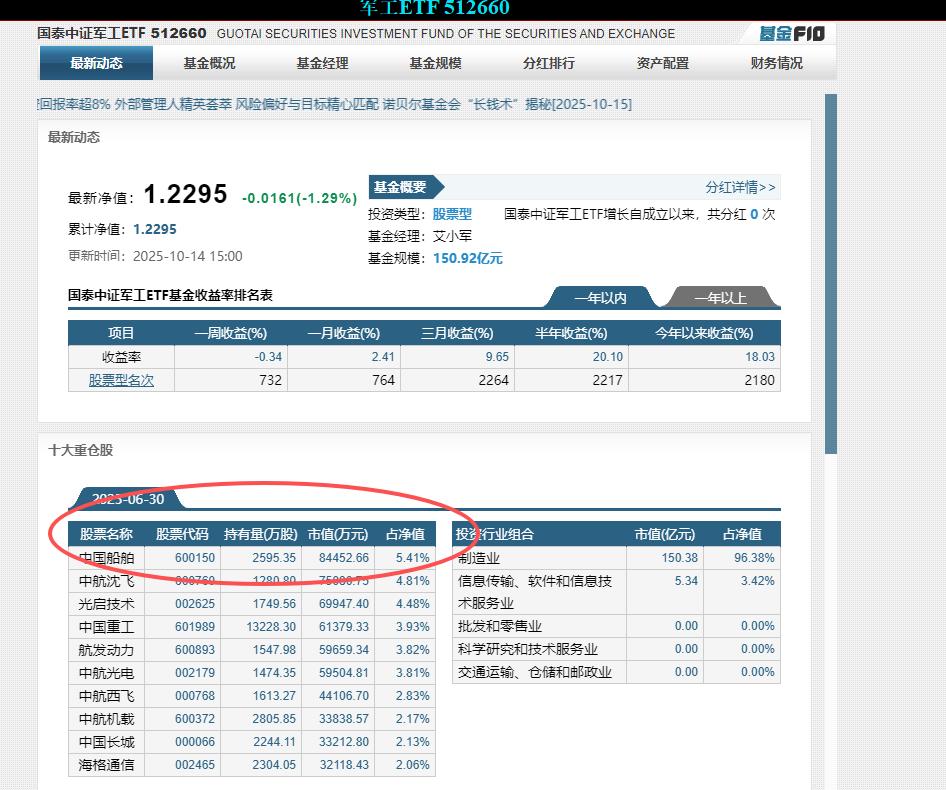The image size is (946, 790).
Task: Select the 中航西飞 stock name
Action: [106, 696]
